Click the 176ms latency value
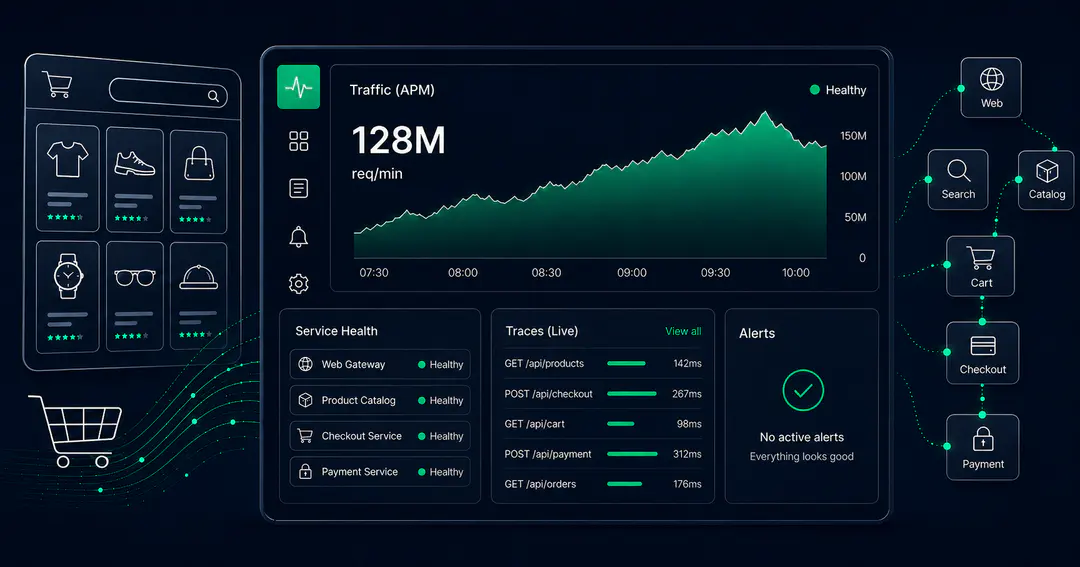This screenshot has height=567, width=1080. pos(687,484)
